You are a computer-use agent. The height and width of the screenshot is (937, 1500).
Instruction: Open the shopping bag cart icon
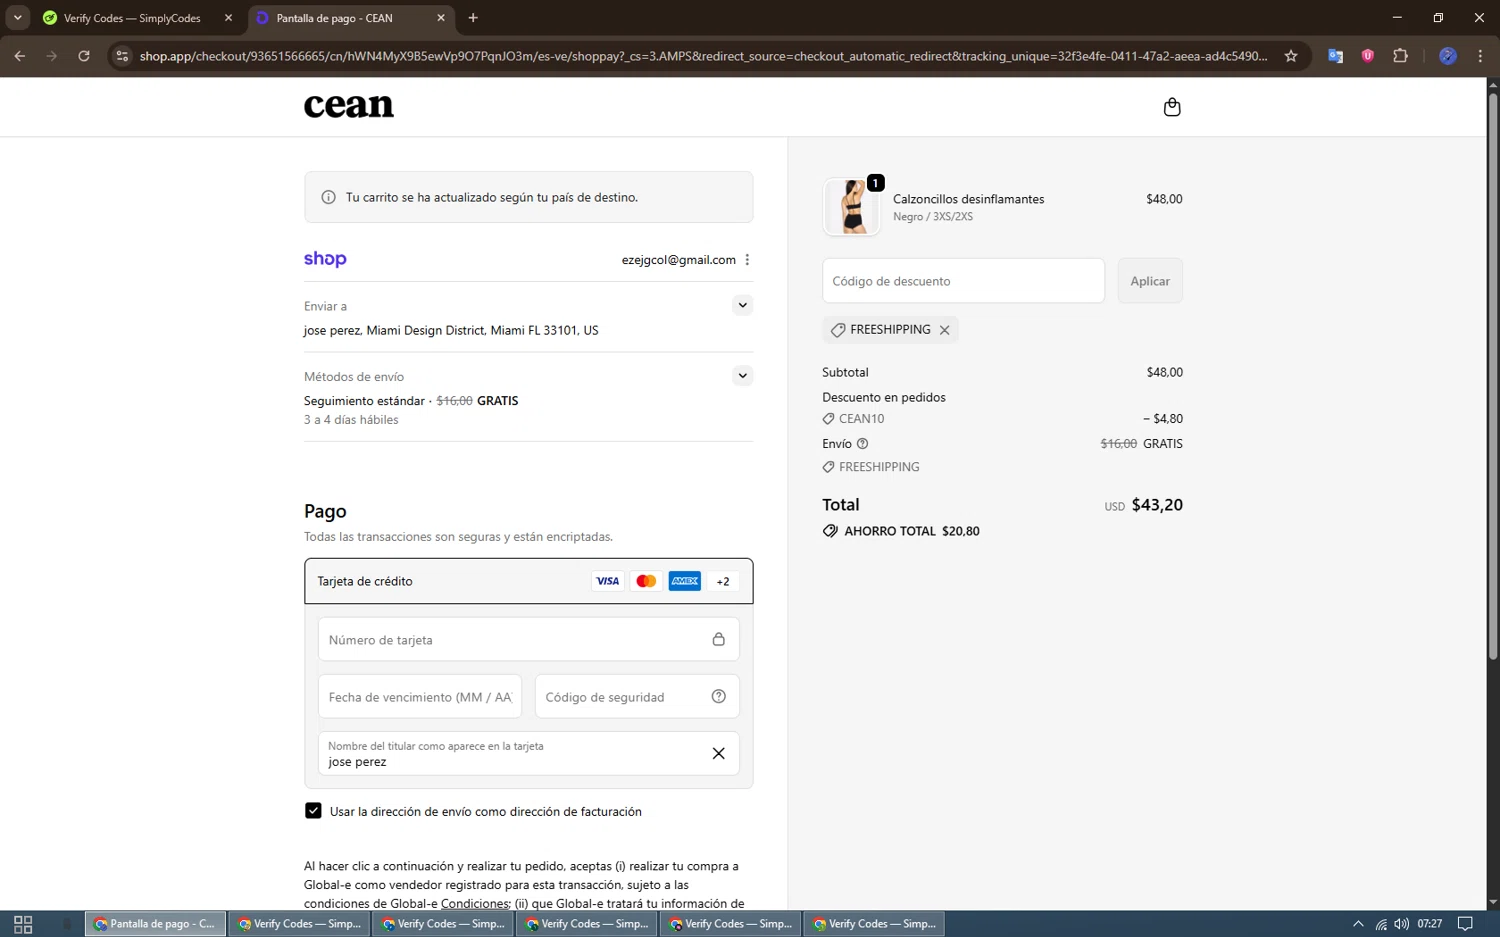(1172, 107)
